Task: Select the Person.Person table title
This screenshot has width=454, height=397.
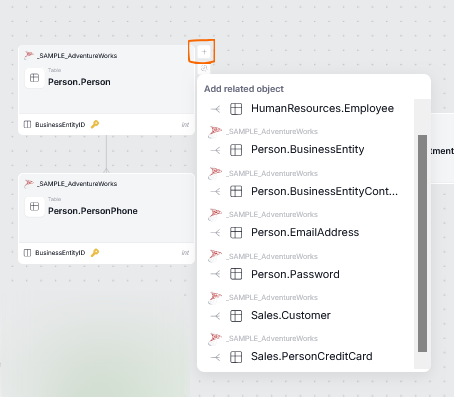Action: 79,82
